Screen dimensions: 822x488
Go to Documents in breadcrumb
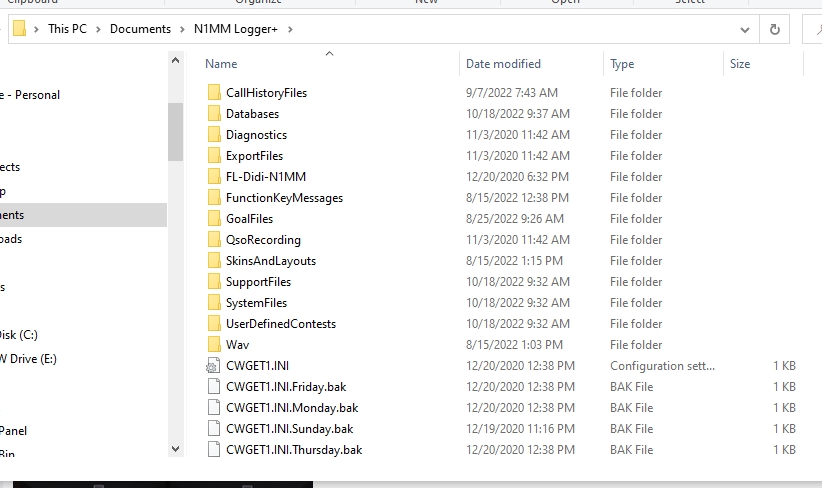click(x=140, y=29)
